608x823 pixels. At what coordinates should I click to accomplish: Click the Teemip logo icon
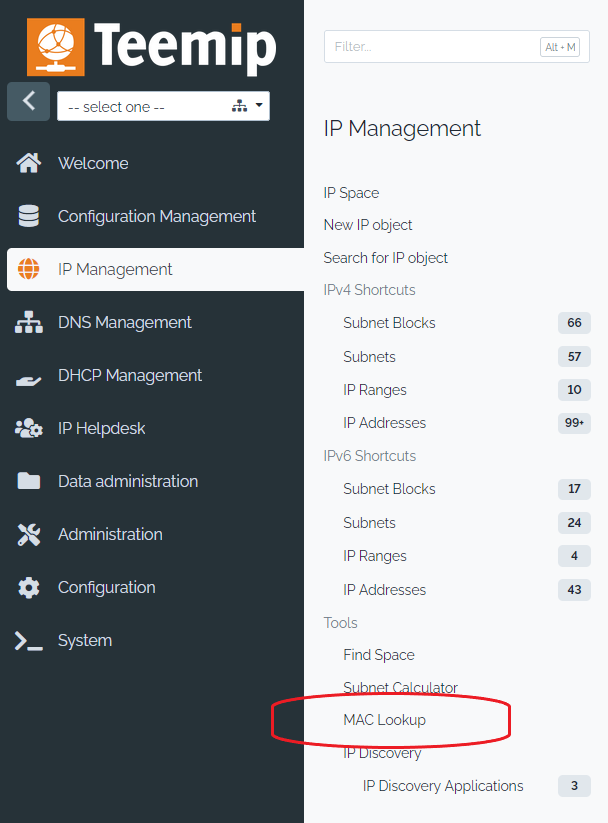tap(56, 47)
